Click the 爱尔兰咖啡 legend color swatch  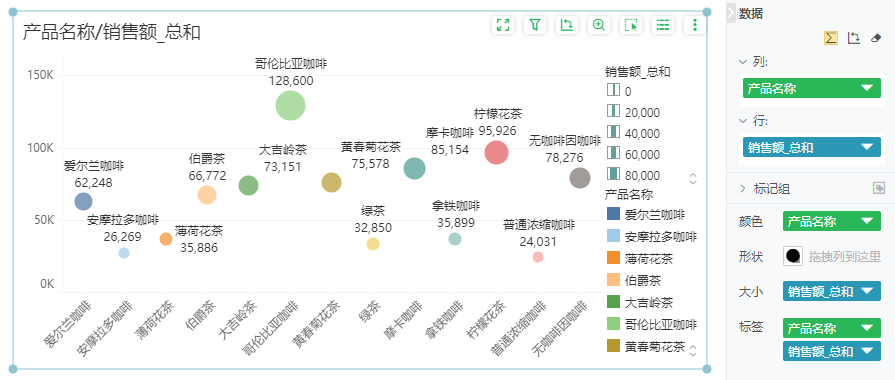tap(613, 215)
